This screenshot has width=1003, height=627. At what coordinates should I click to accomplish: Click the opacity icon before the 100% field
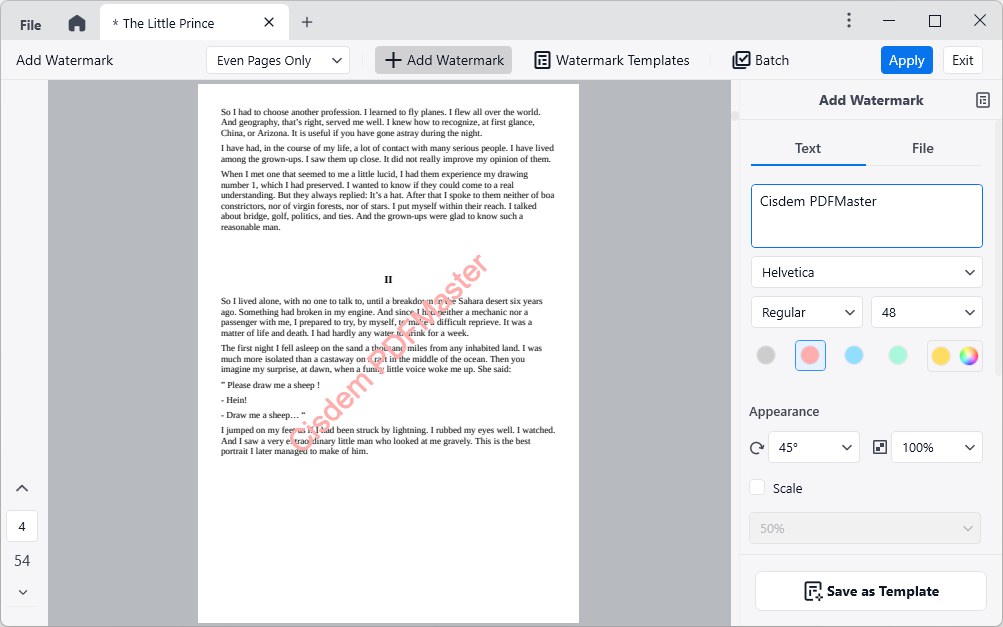point(879,447)
